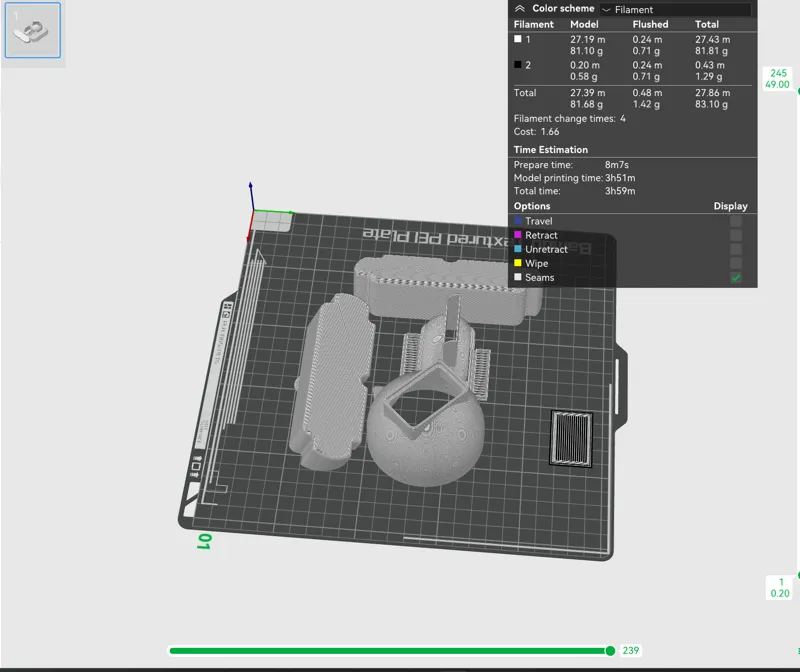Click the Options heading
Image resolution: width=800 pixels, height=672 pixels.
pyautogui.click(x=532, y=206)
